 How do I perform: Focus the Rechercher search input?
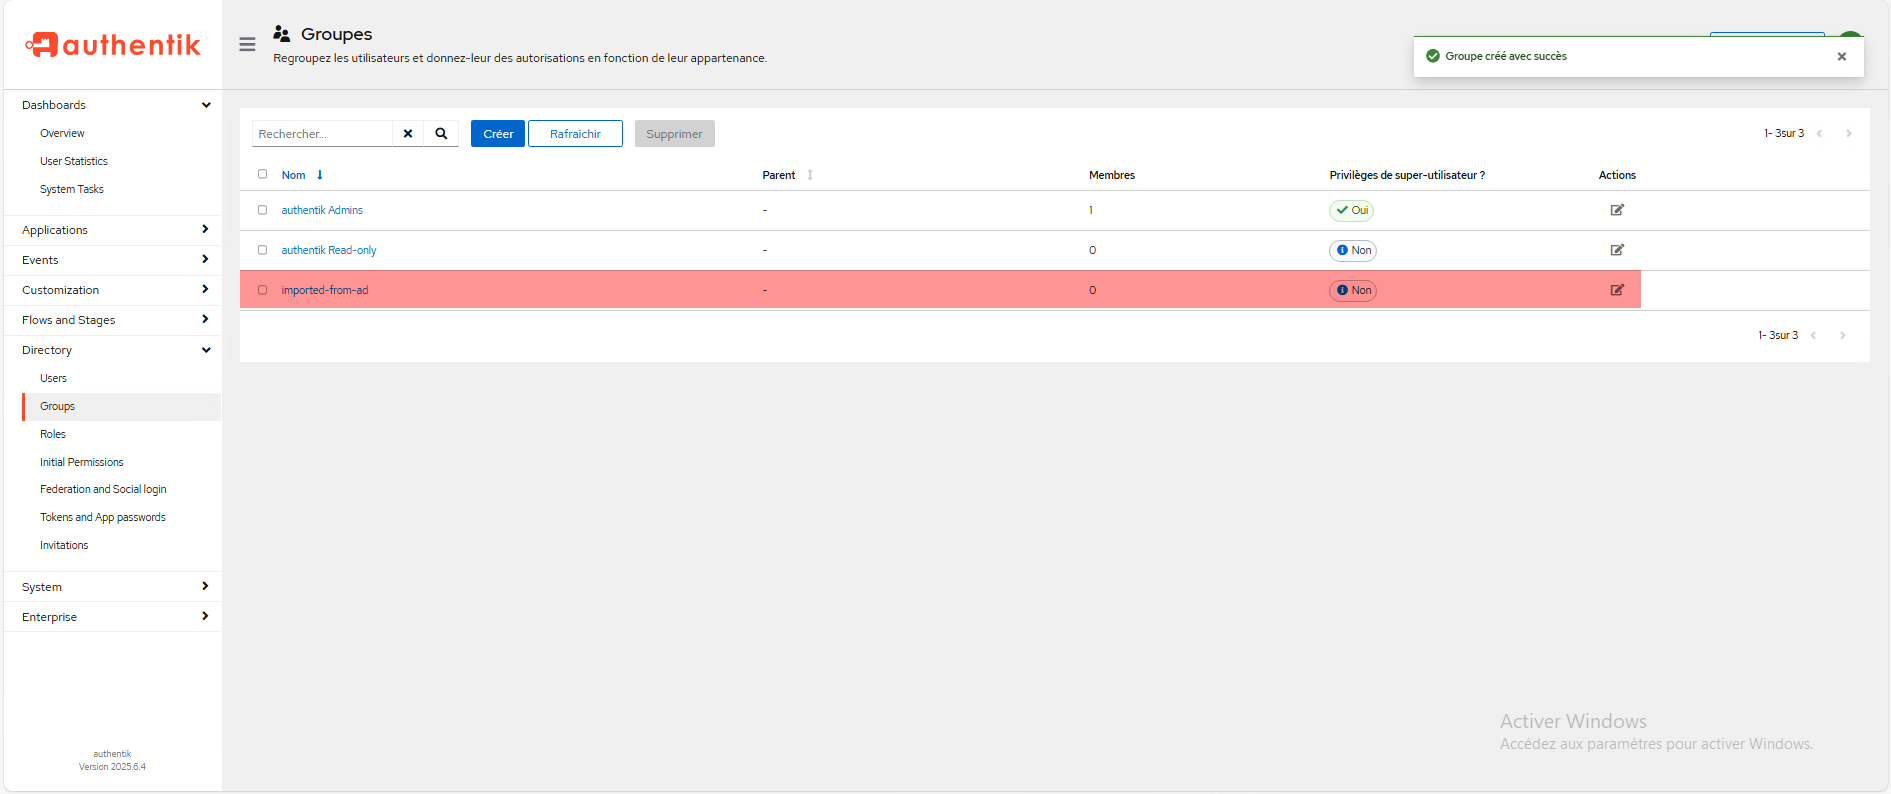tap(322, 134)
